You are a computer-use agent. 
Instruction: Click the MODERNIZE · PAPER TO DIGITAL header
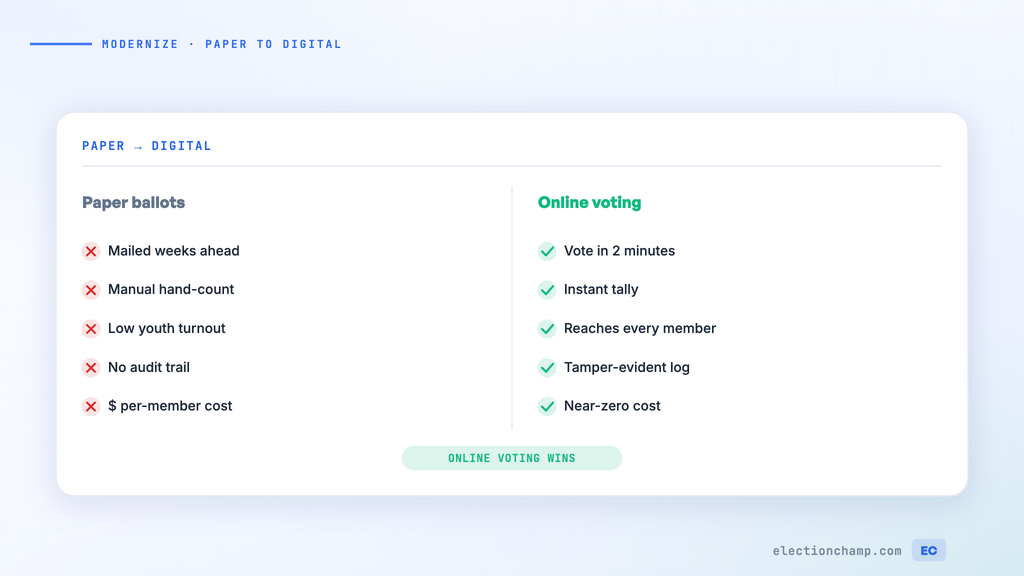click(221, 44)
